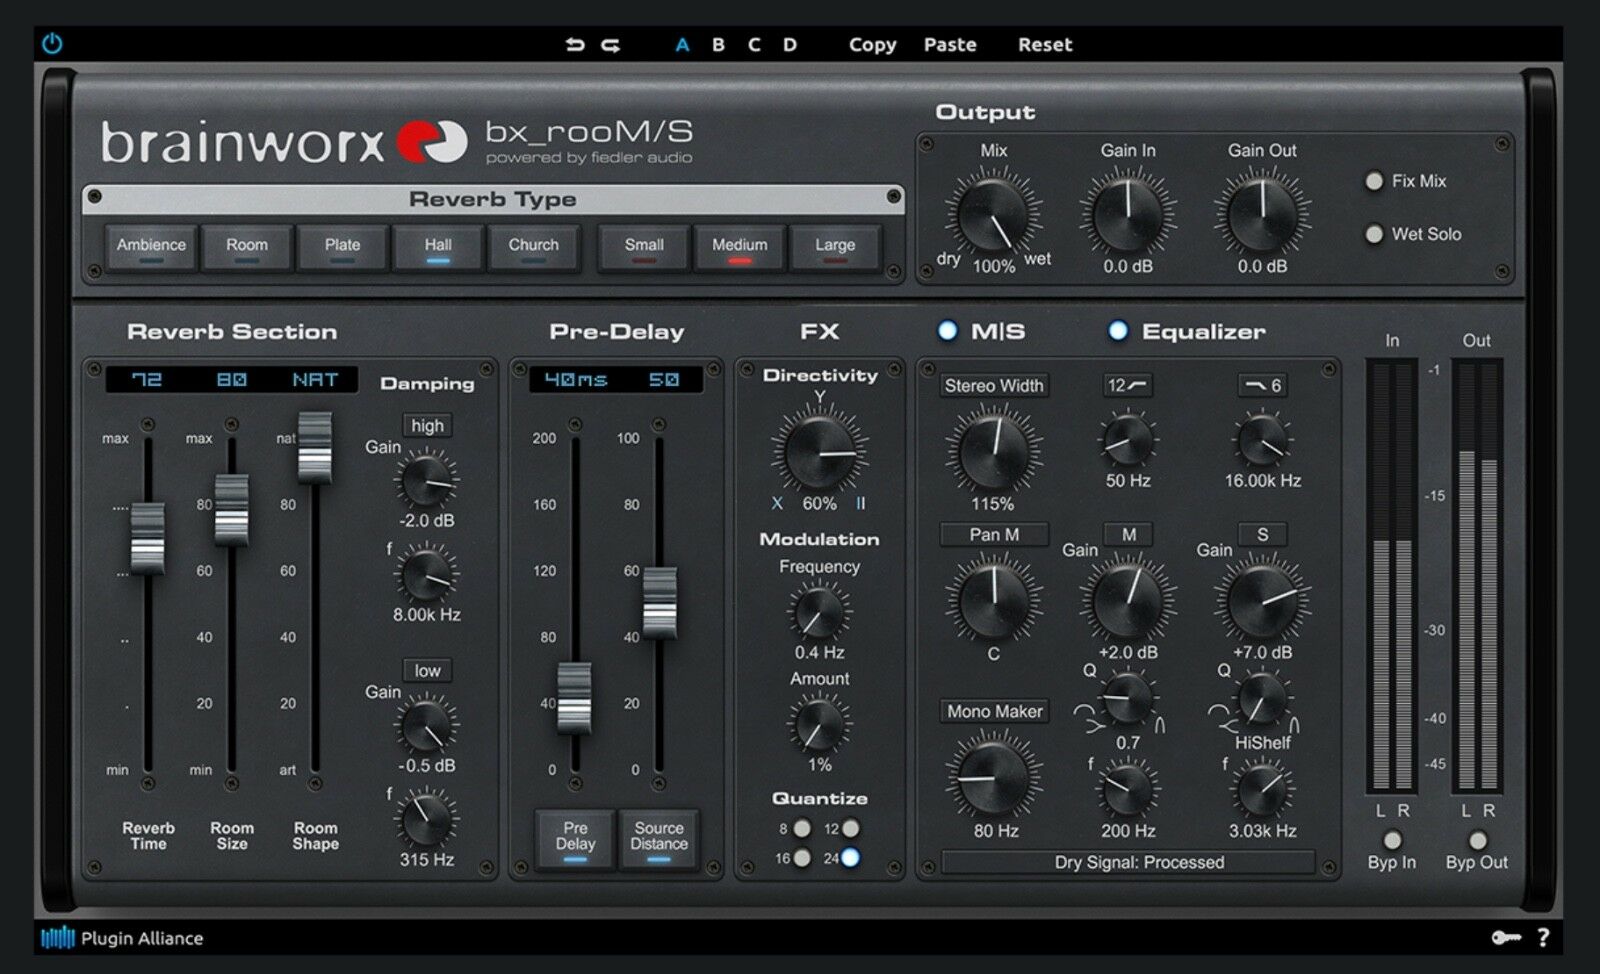Click Paste in the top bar
Viewport: 1600px width, 974px height.
[x=950, y=45]
